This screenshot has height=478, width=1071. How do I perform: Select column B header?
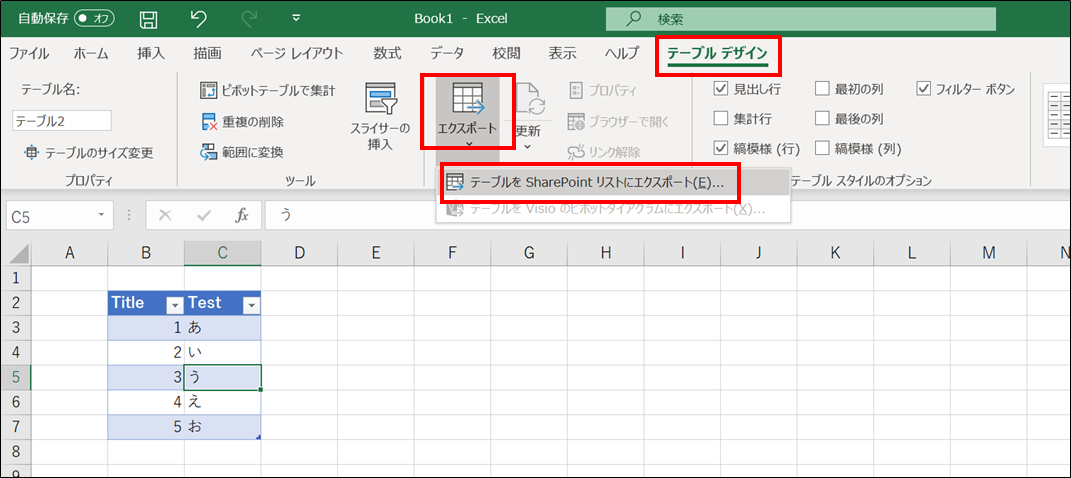click(x=145, y=253)
